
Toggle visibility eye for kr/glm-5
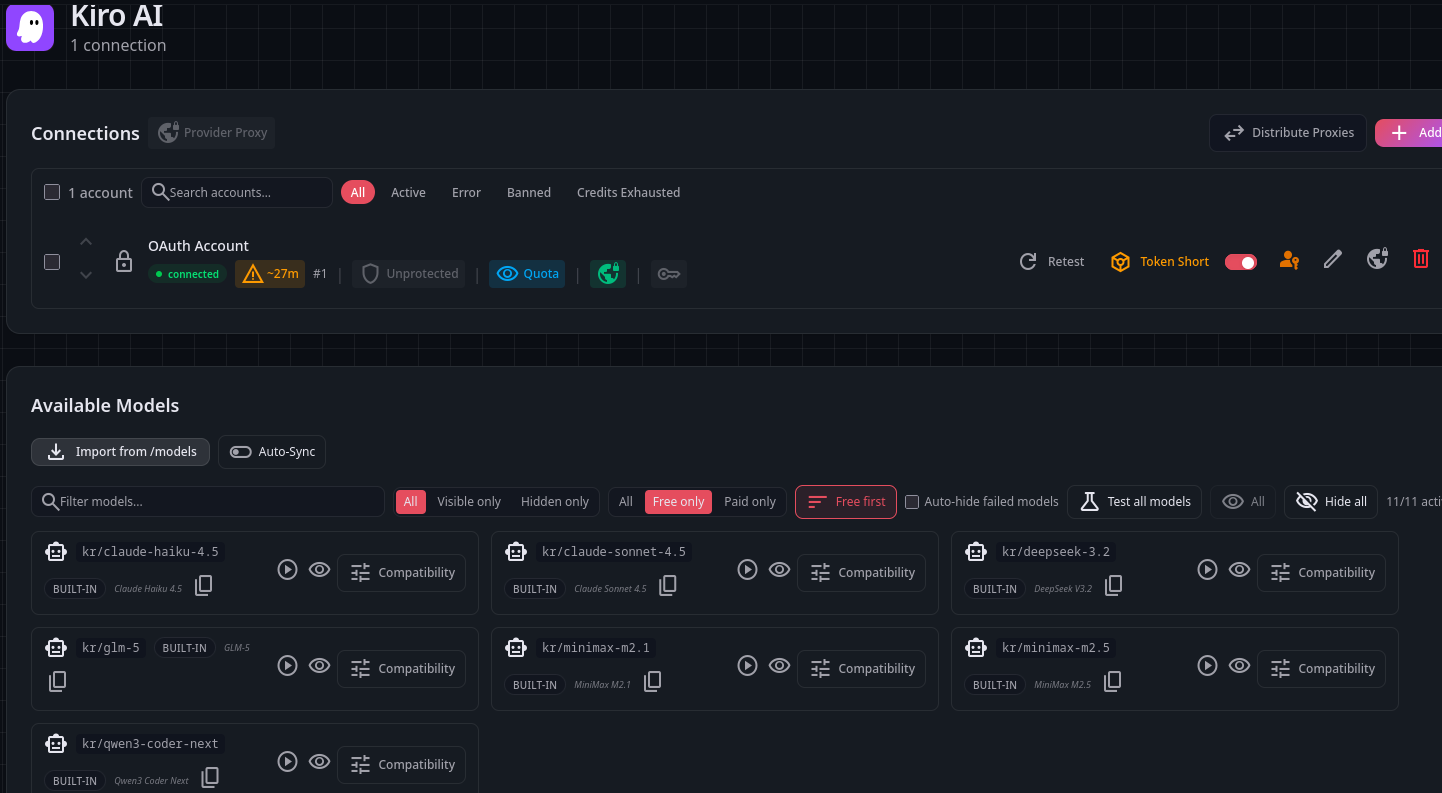point(319,665)
